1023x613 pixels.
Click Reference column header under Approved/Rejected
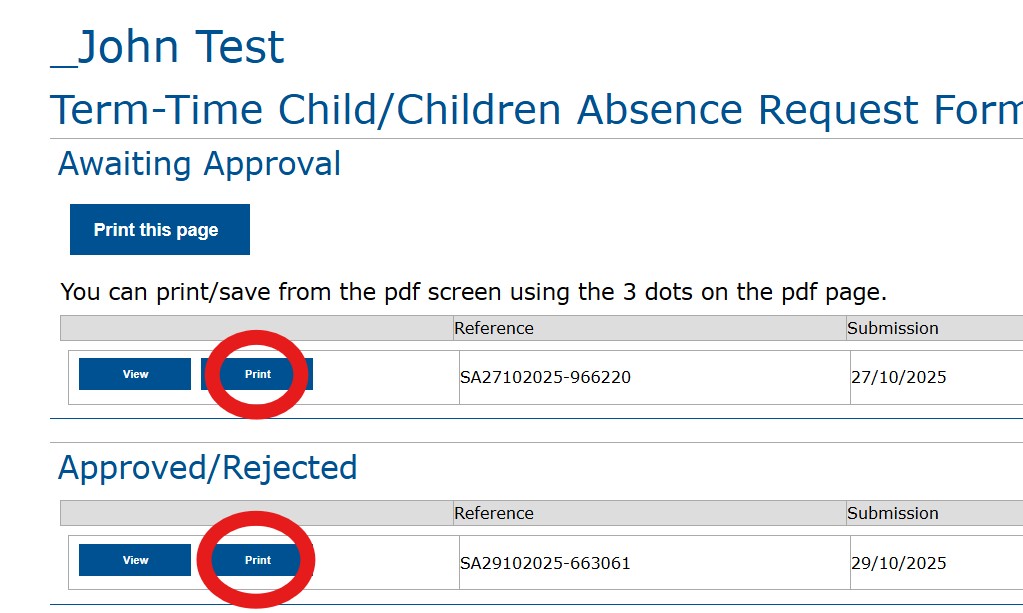[x=494, y=513]
